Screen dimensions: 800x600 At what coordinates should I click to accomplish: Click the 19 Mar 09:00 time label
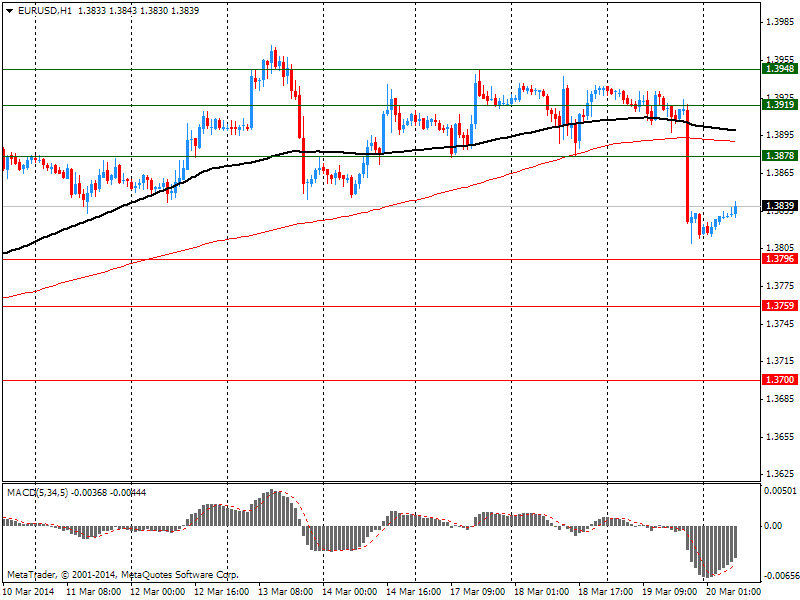tap(670, 592)
